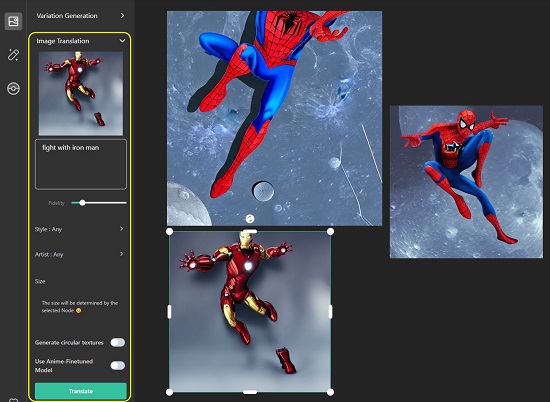Select the Spider-Man moon image on the right

(467, 182)
